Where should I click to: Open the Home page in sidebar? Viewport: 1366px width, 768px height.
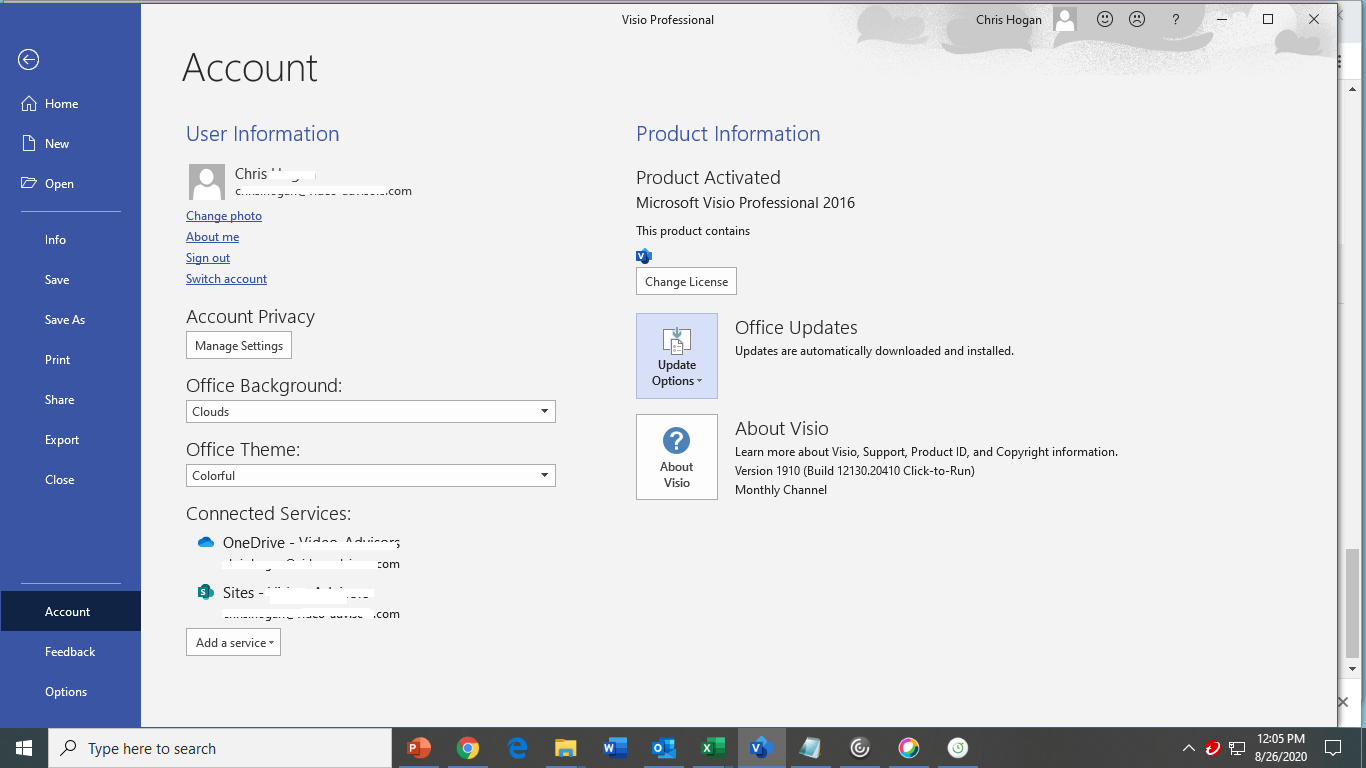tap(70, 104)
